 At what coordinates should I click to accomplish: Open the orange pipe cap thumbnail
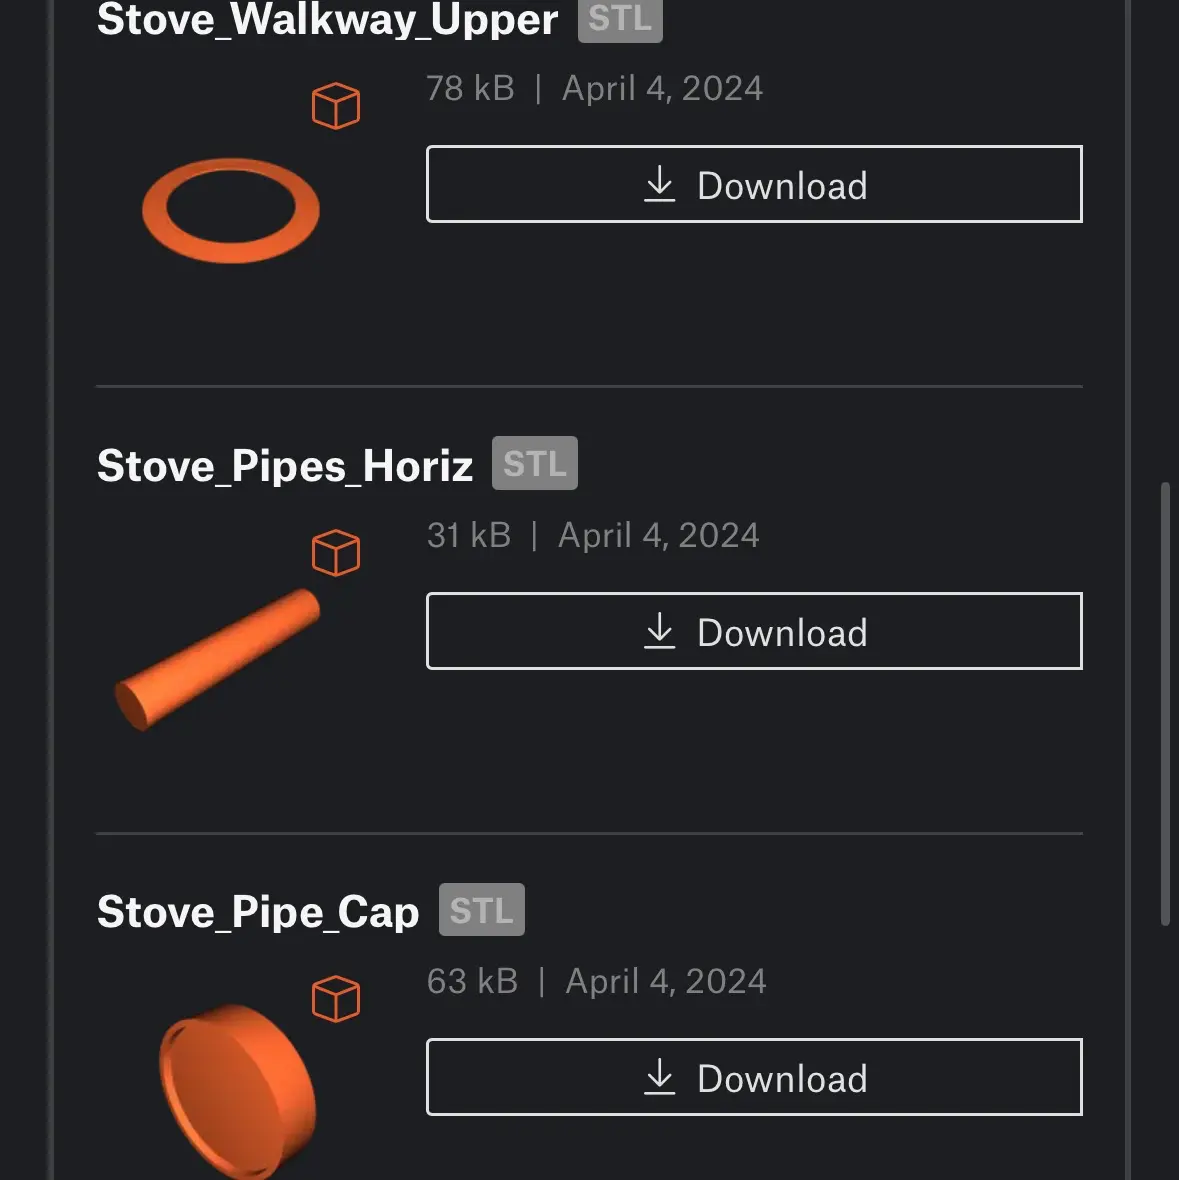pyautogui.click(x=238, y=1091)
